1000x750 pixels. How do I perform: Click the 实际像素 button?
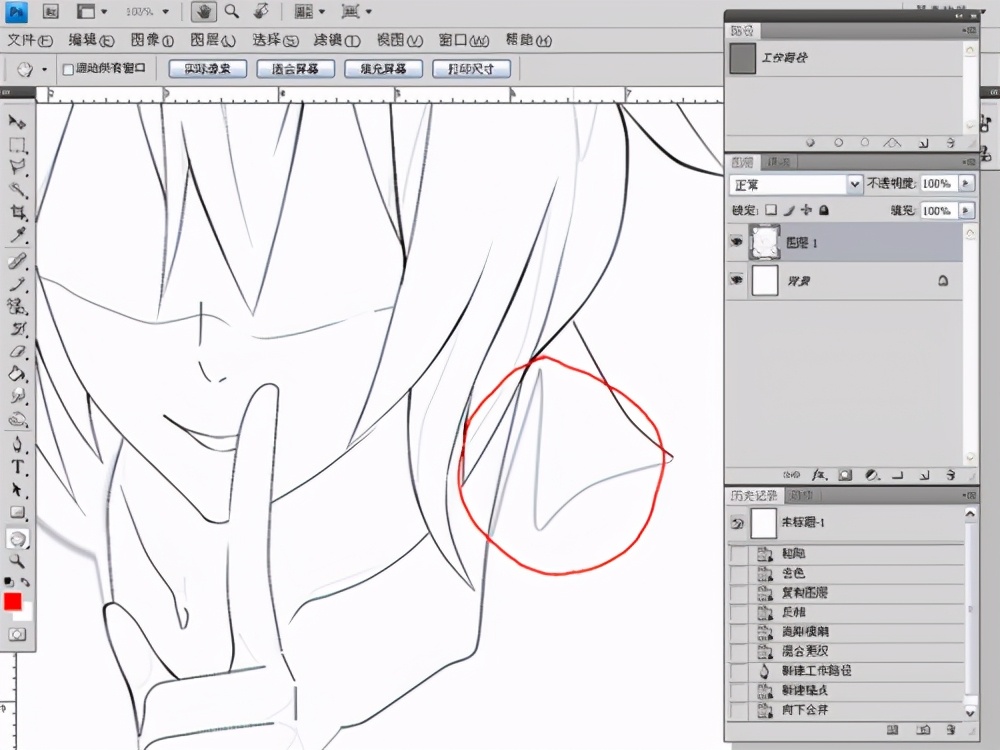point(207,69)
